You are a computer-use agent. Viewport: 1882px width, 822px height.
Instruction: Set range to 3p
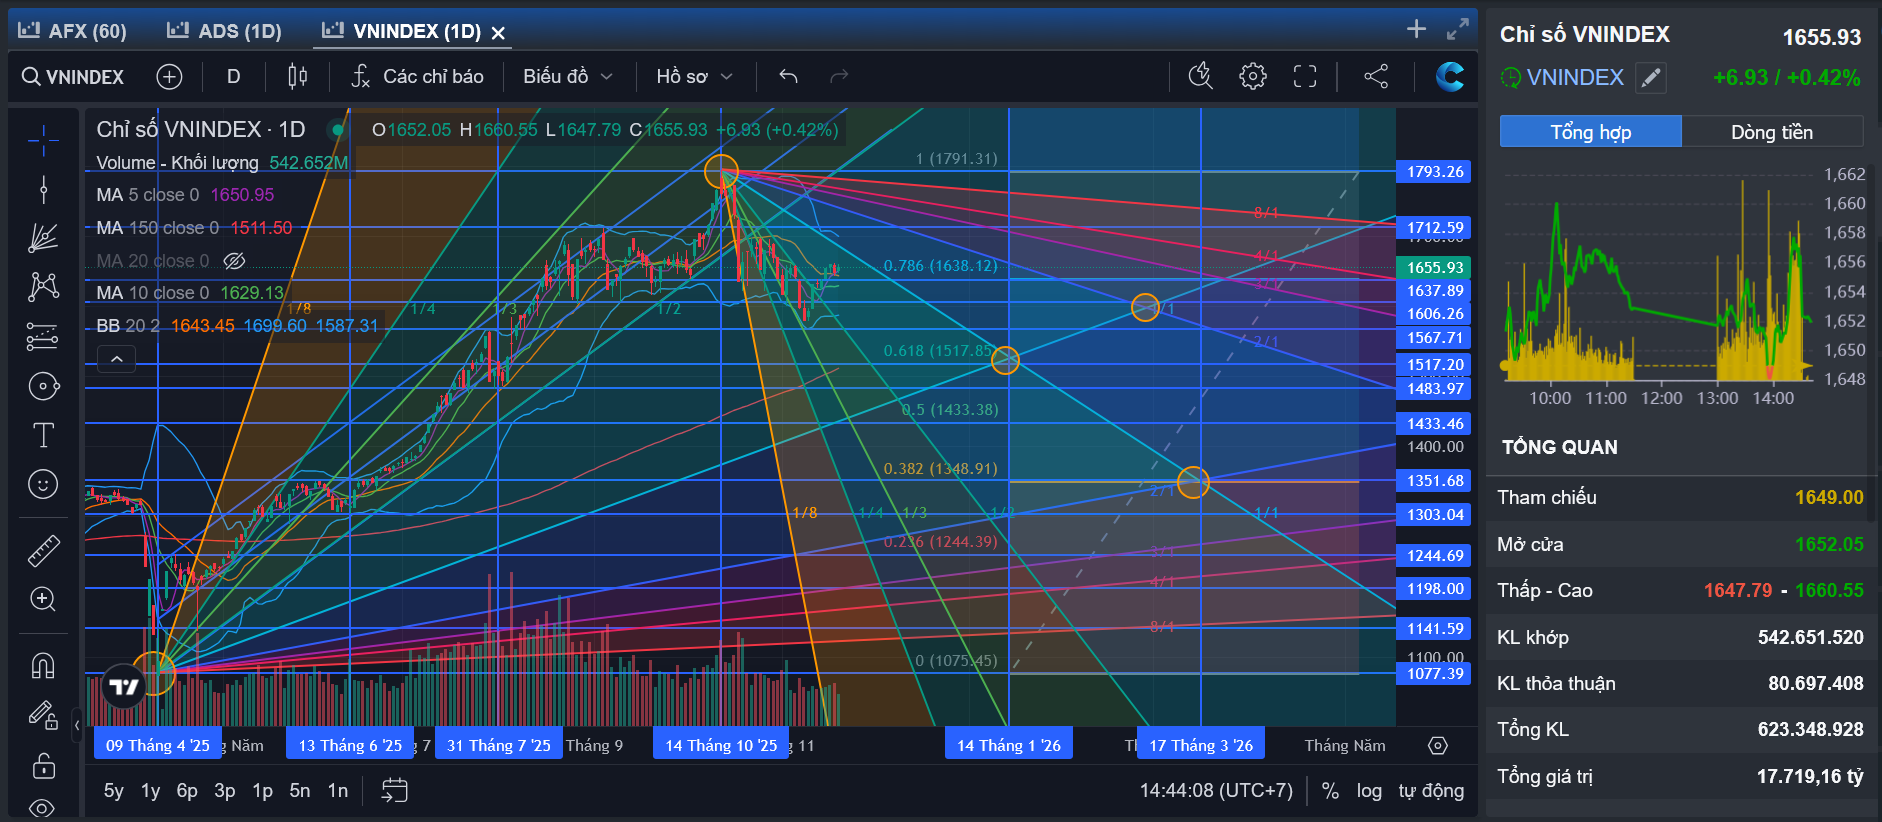click(x=225, y=791)
